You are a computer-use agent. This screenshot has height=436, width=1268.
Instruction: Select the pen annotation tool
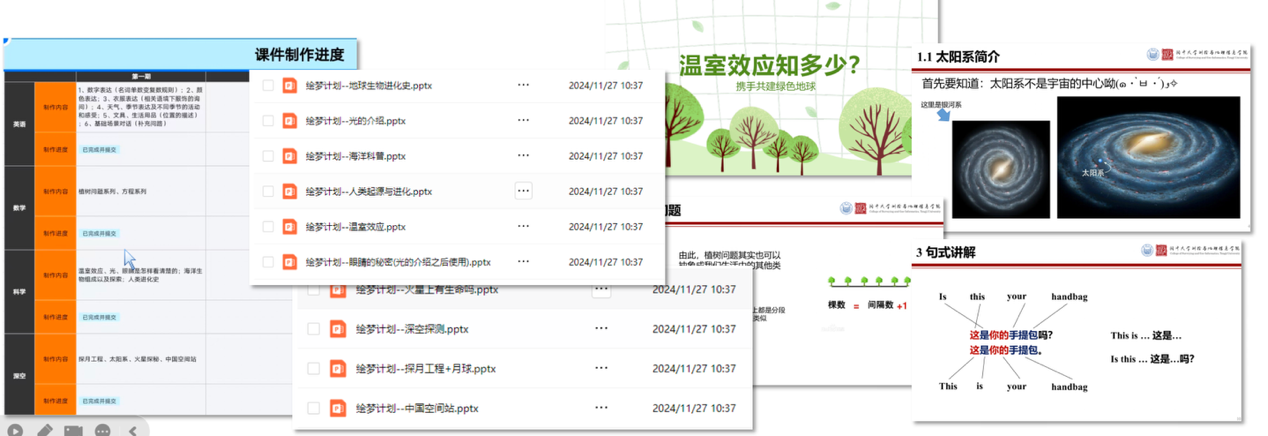click(44, 431)
